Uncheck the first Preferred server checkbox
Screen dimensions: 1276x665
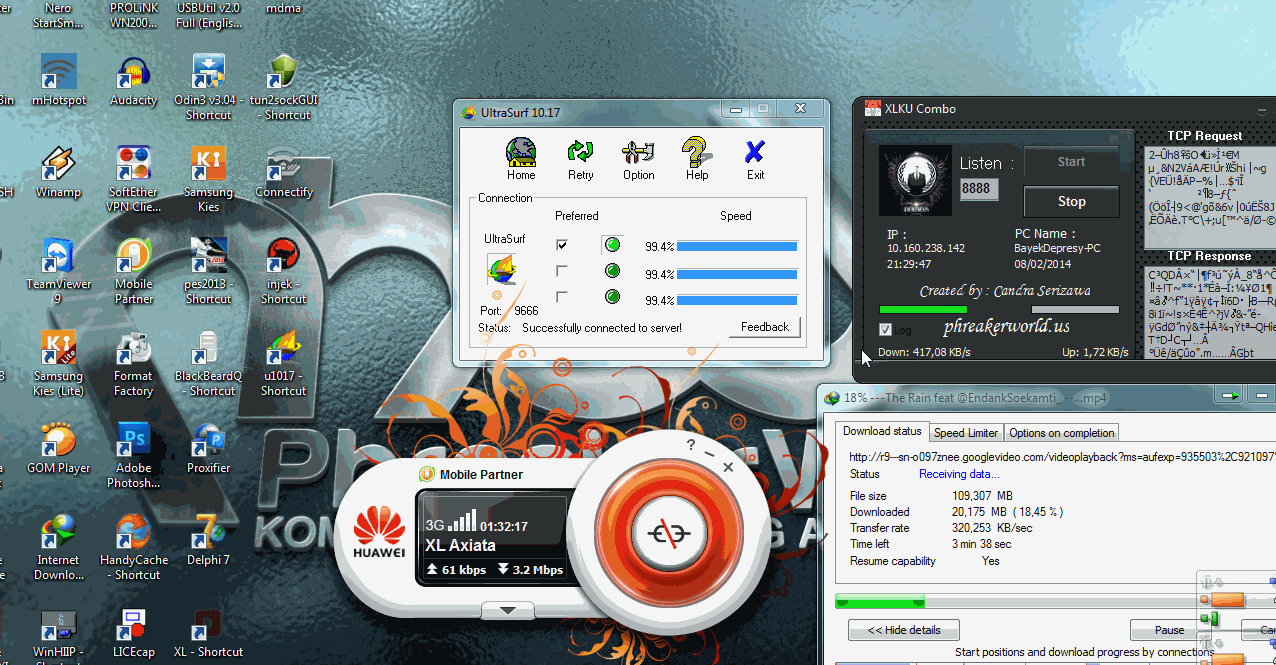562,245
